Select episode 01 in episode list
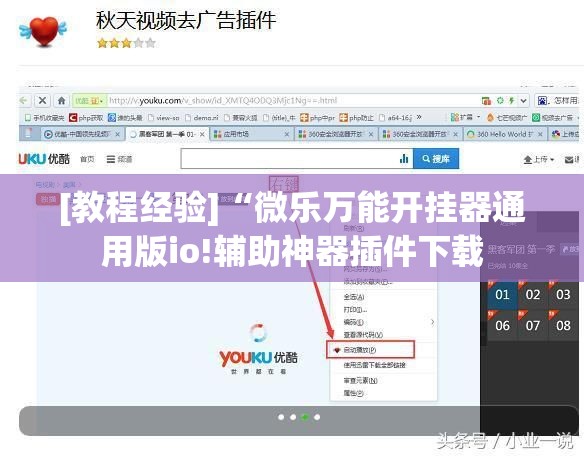 click(x=502, y=295)
